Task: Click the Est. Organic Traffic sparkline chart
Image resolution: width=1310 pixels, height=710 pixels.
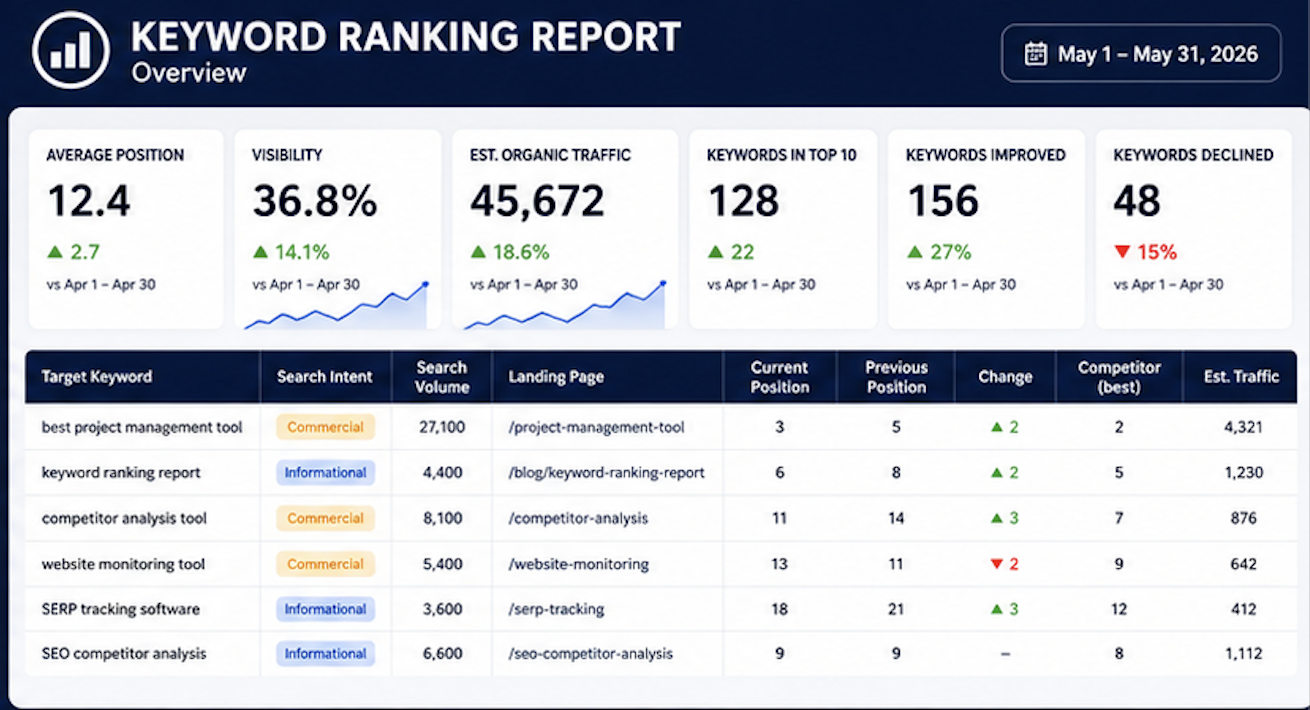Action: coord(565,306)
